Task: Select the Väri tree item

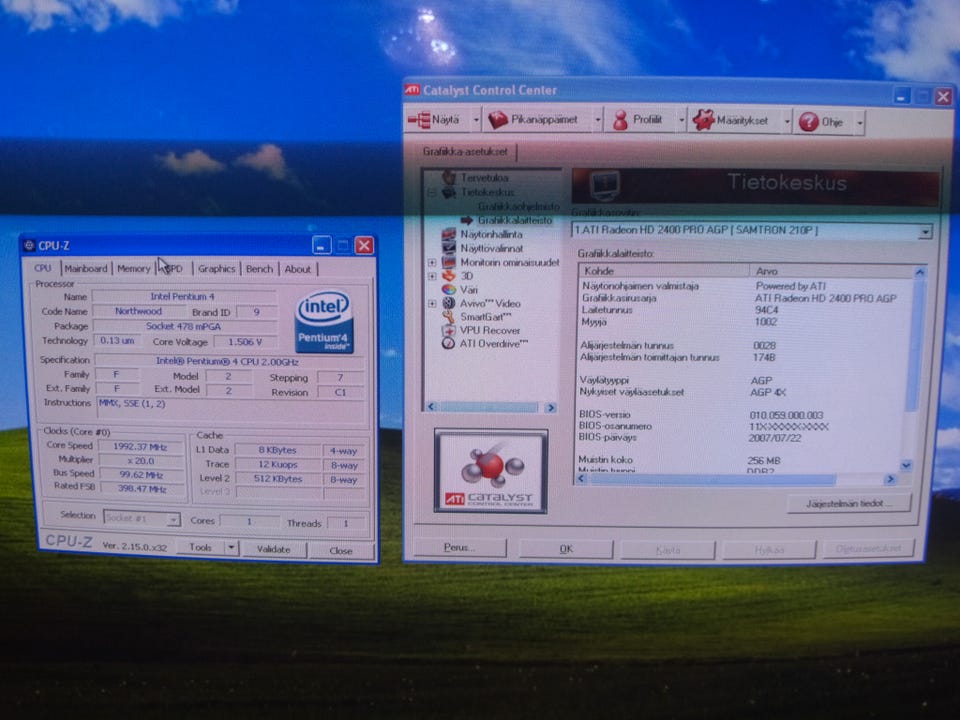Action: coord(468,290)
